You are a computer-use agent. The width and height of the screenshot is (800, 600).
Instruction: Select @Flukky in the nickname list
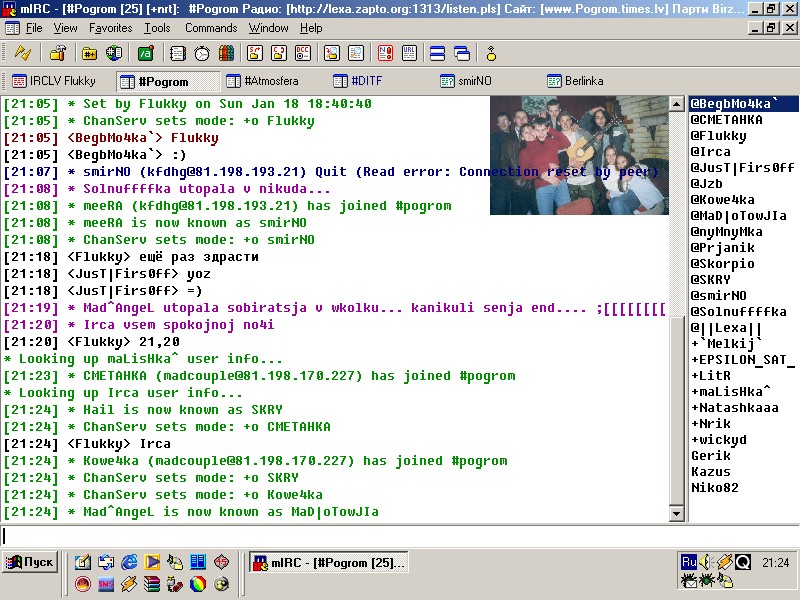coord(718,136)
